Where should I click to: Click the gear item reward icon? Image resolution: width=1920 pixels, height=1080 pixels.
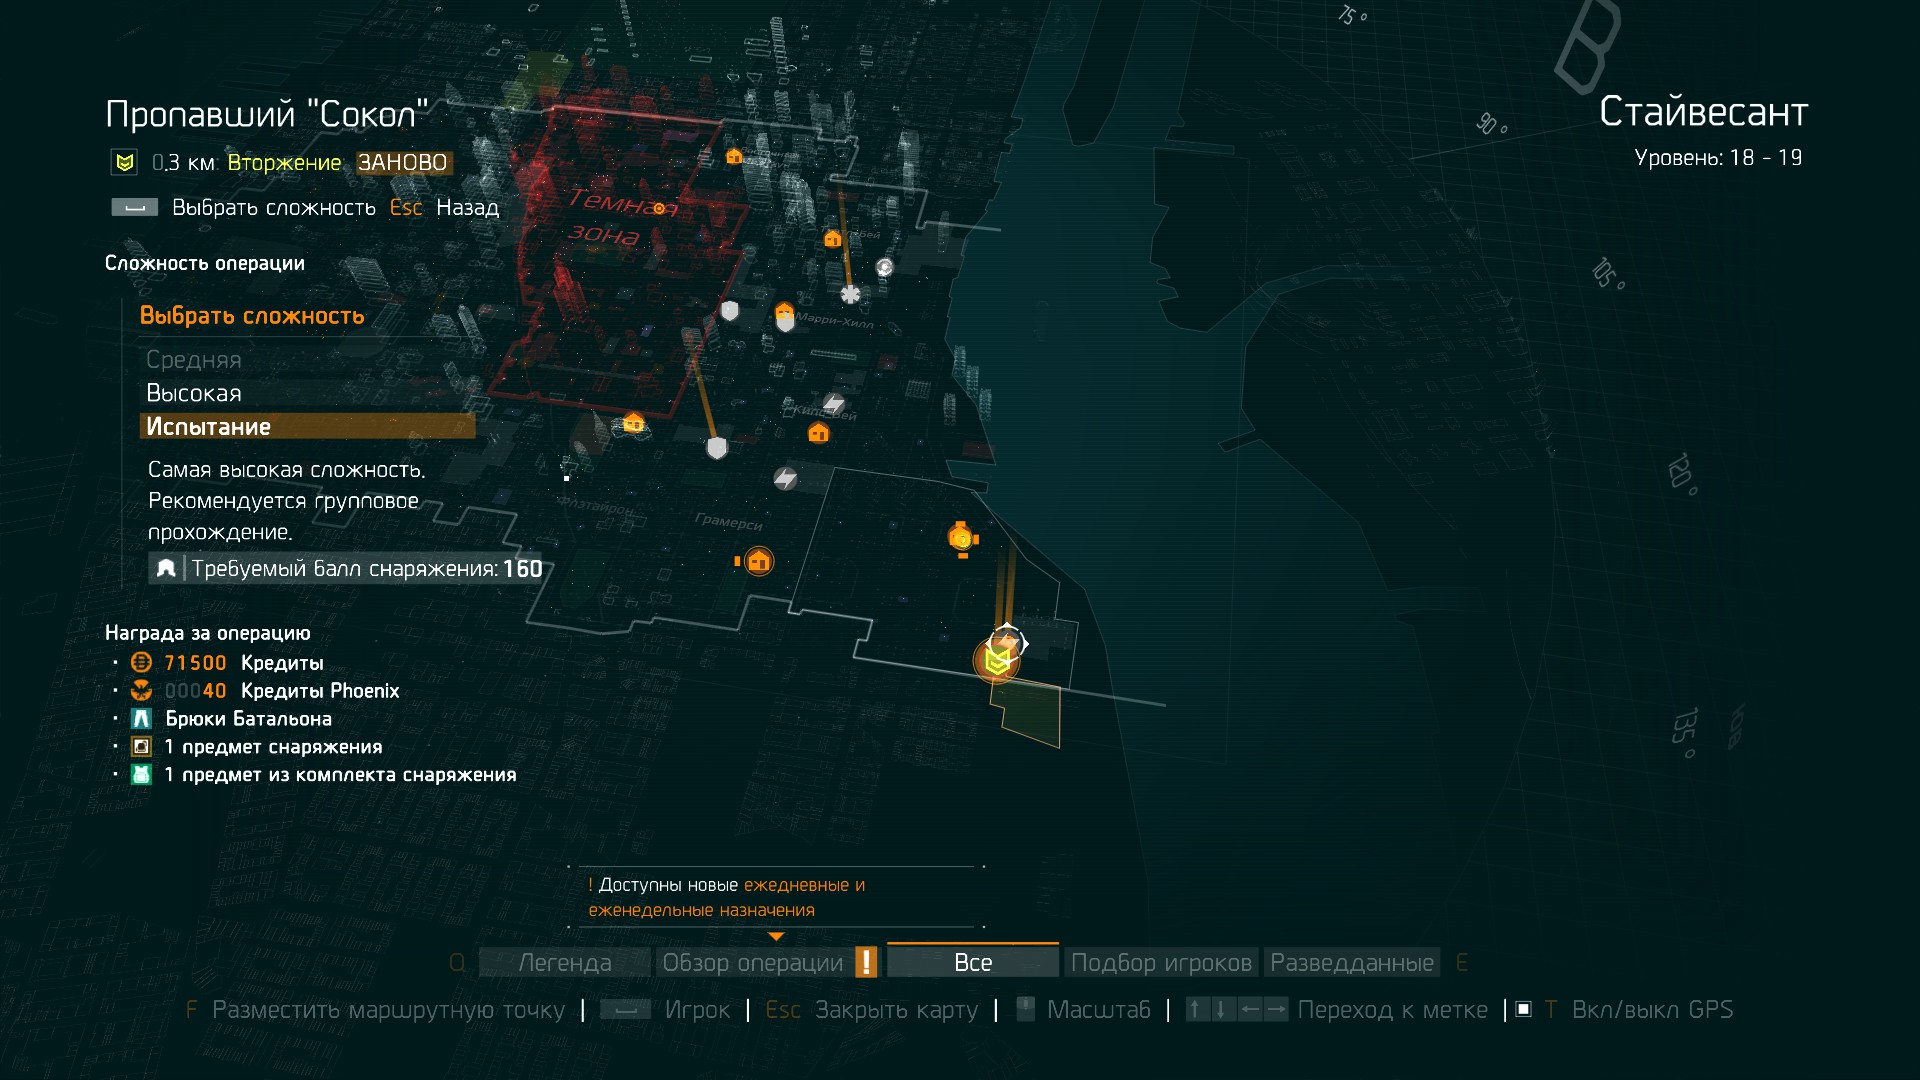point(141,747)
